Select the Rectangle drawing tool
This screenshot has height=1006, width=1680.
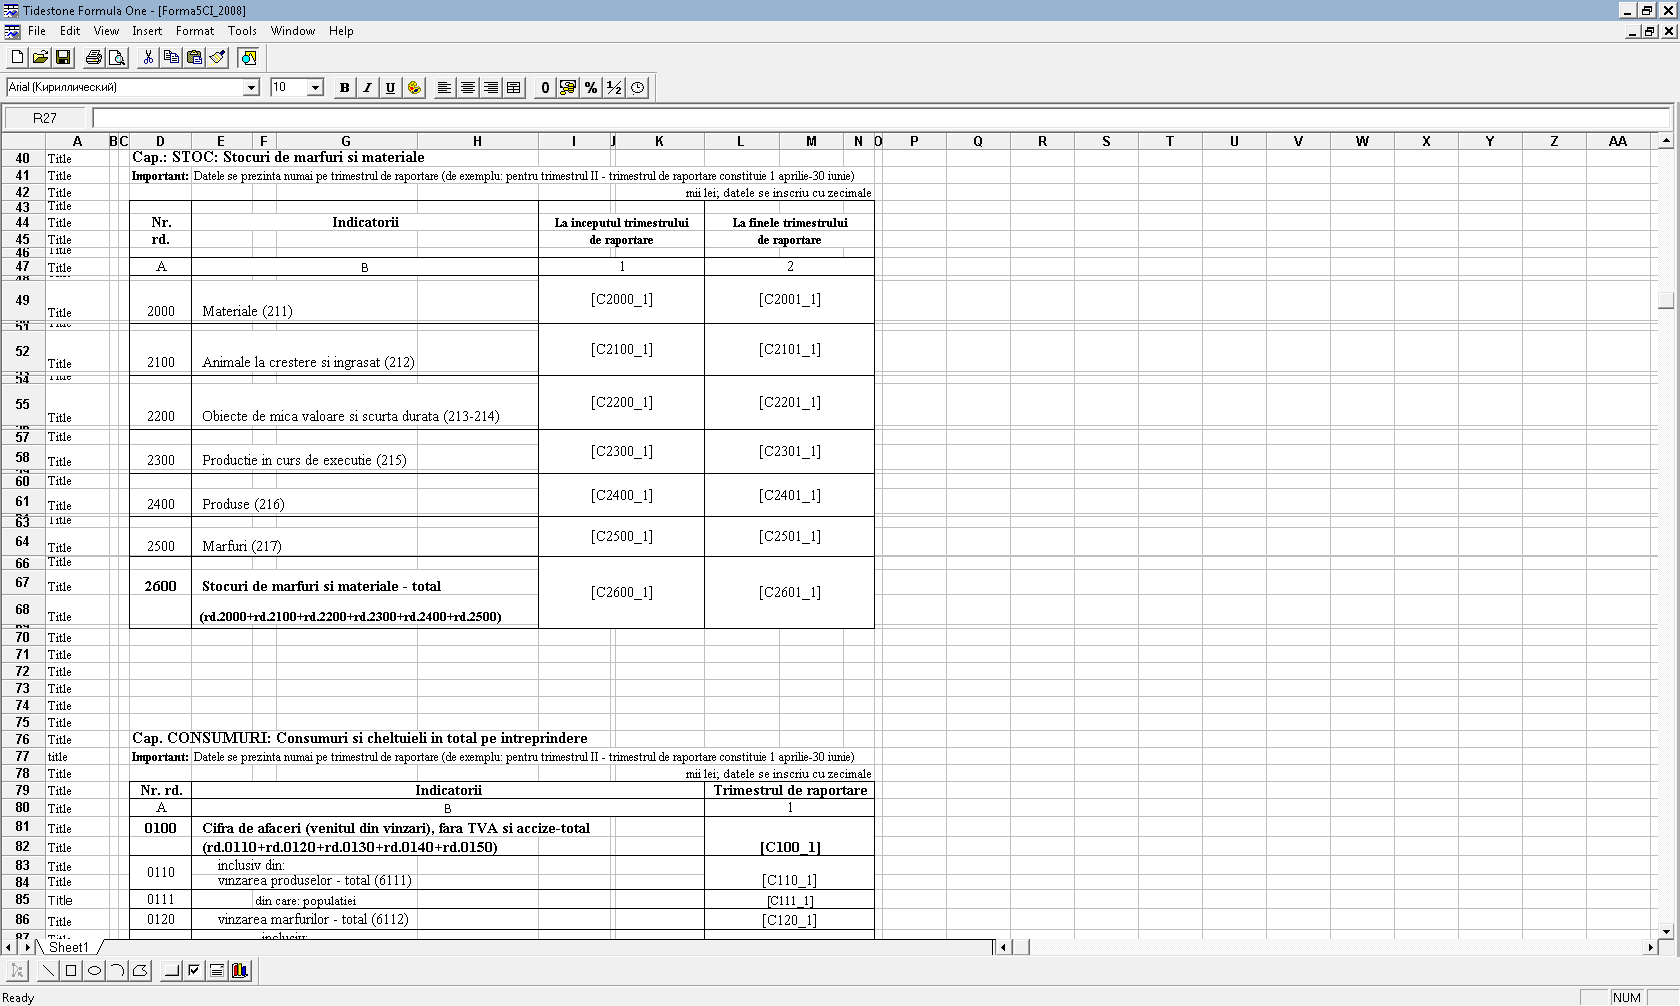71,970
